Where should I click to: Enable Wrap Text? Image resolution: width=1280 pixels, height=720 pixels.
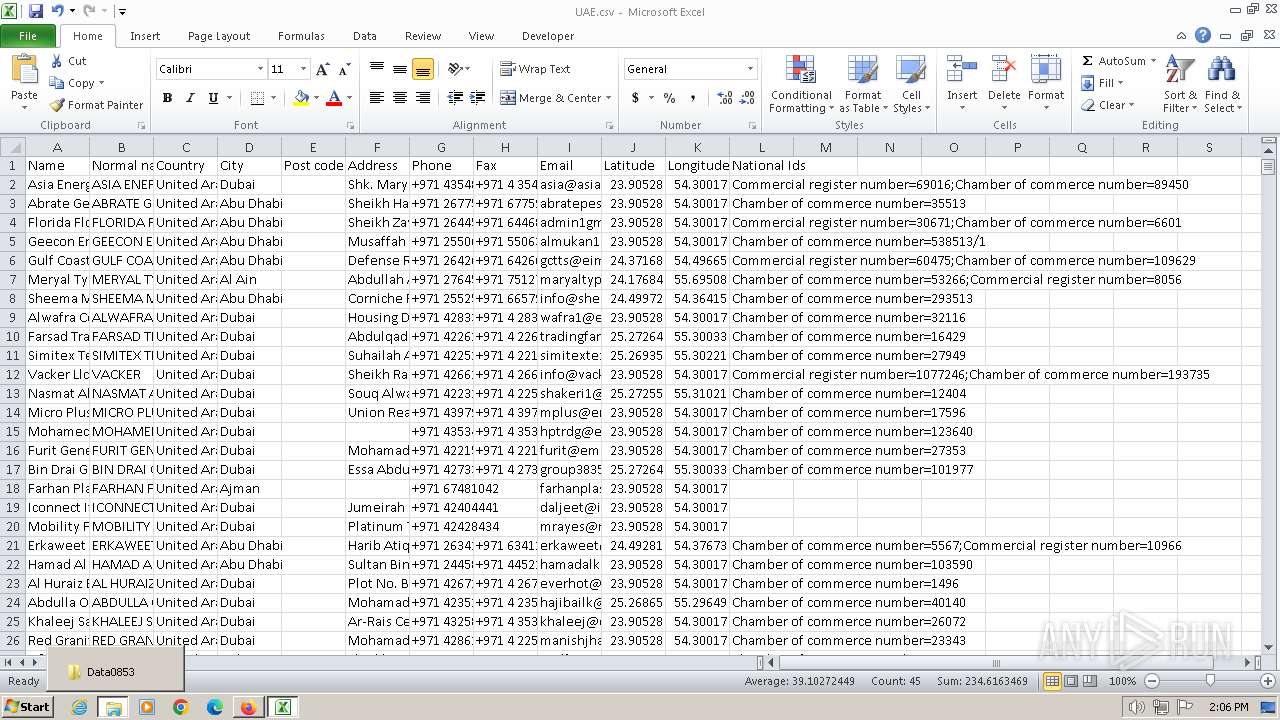535,69
